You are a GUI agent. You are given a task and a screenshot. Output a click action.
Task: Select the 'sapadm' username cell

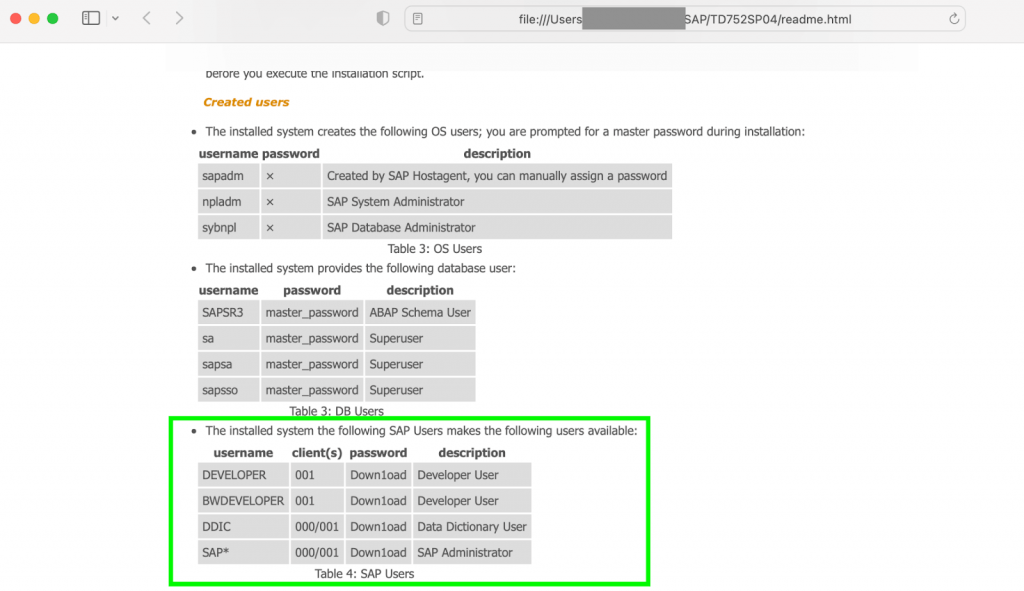[x=229, y=176]
